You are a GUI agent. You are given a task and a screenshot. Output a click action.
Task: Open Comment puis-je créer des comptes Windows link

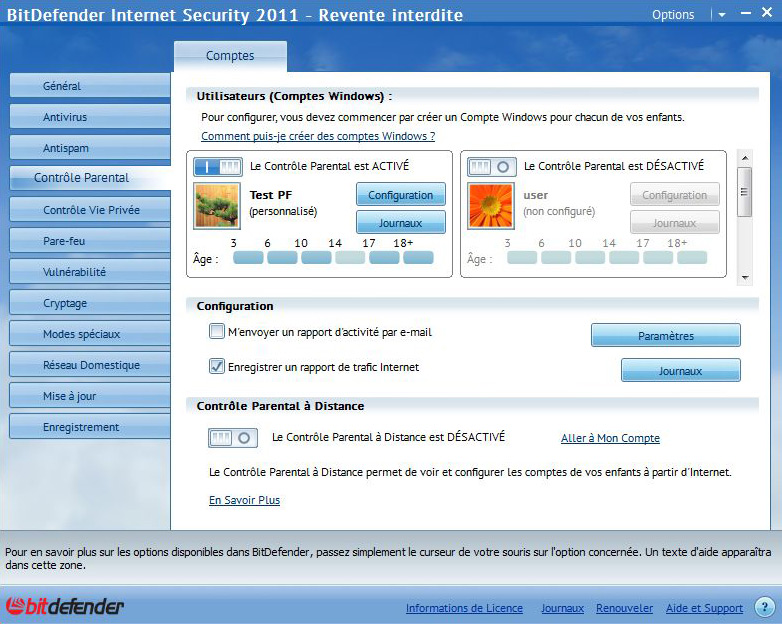318,136
